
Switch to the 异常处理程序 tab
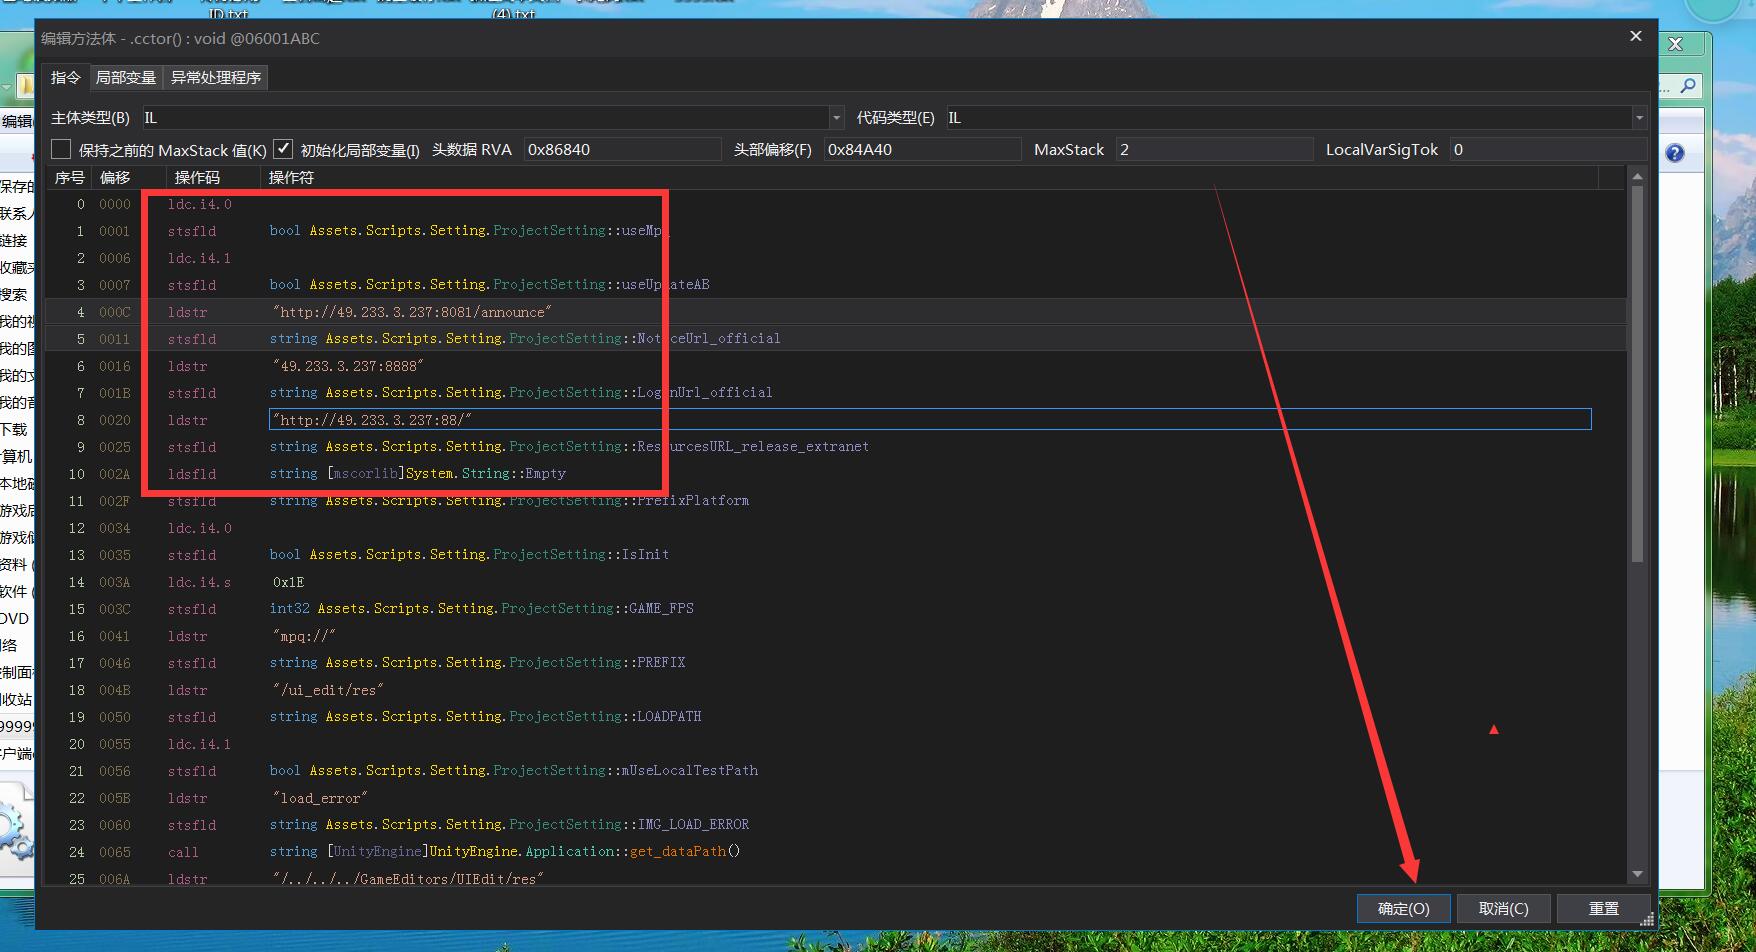point(216,78)
